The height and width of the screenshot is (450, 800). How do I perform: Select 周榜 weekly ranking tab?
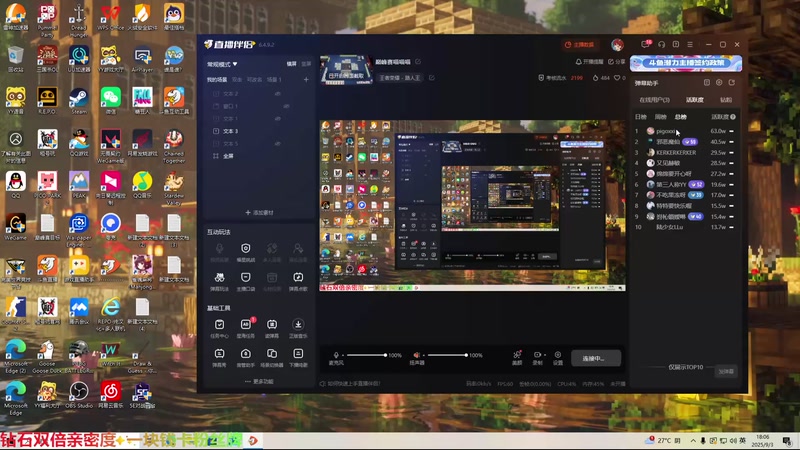tap(661, 117)
